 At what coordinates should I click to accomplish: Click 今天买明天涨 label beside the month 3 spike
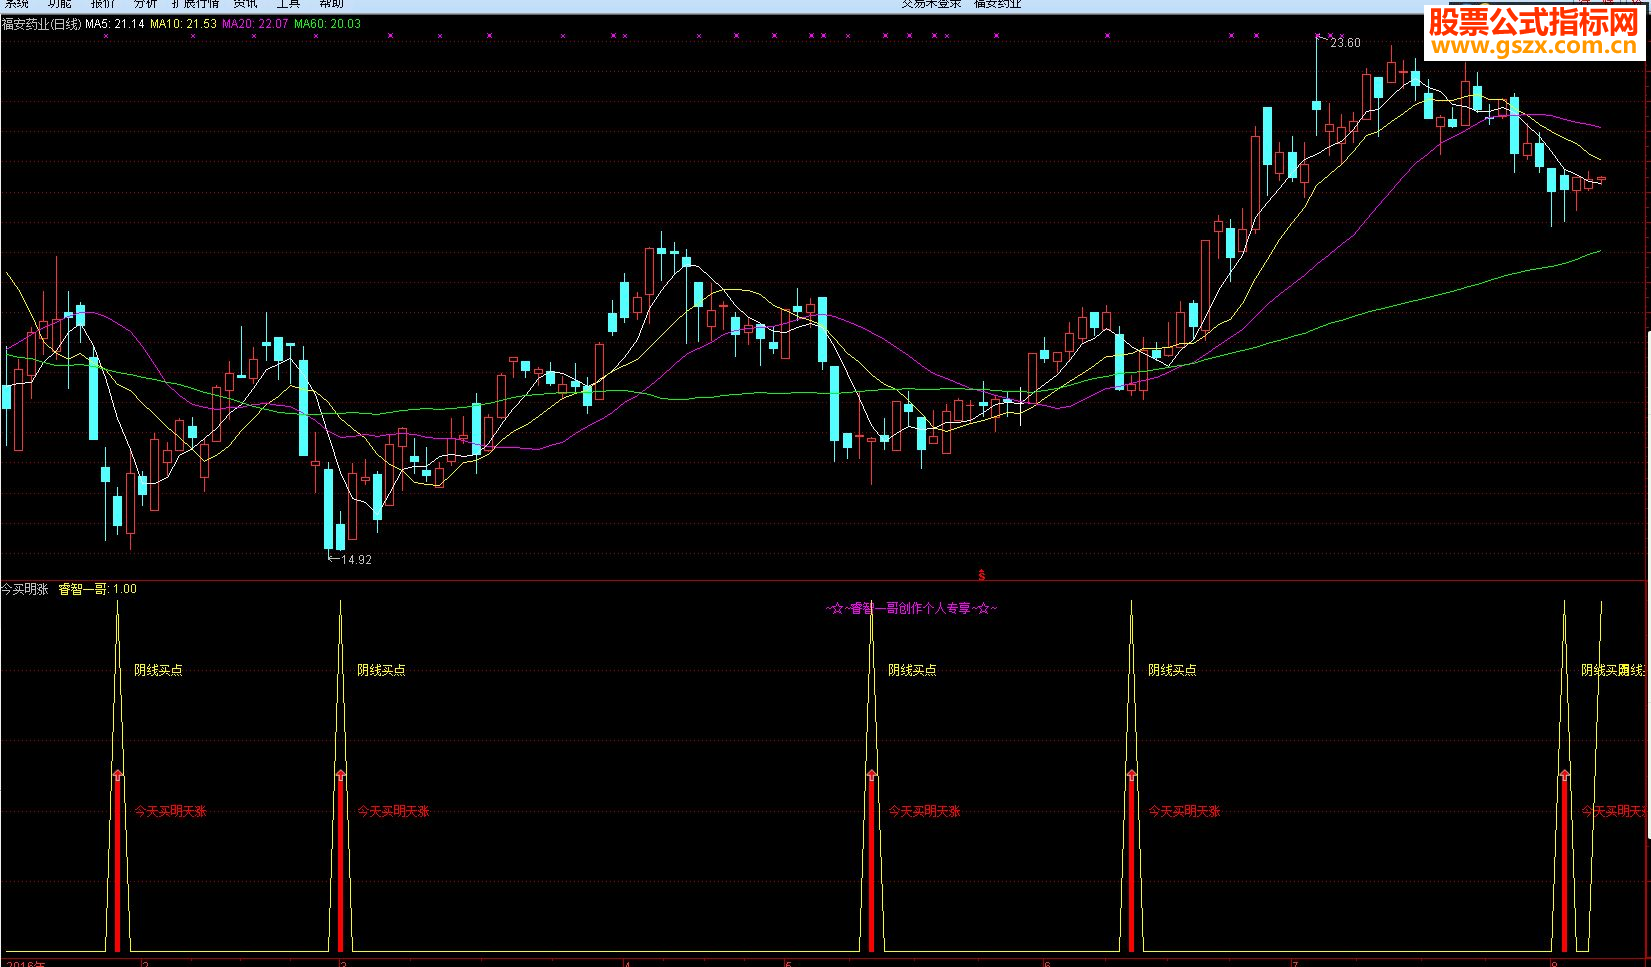pyautogui.click(x=393, y=811)
